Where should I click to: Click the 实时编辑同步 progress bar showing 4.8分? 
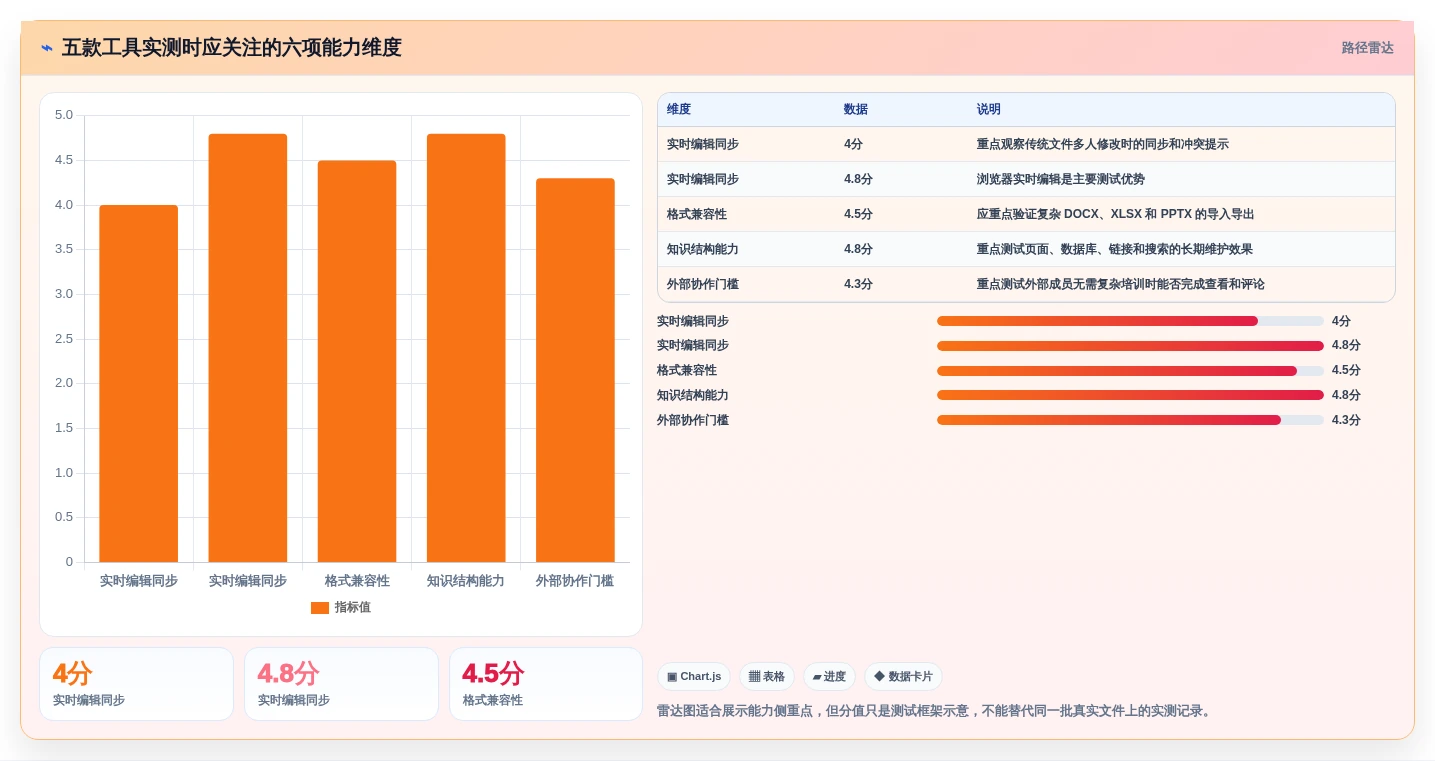pos(1130,346)
